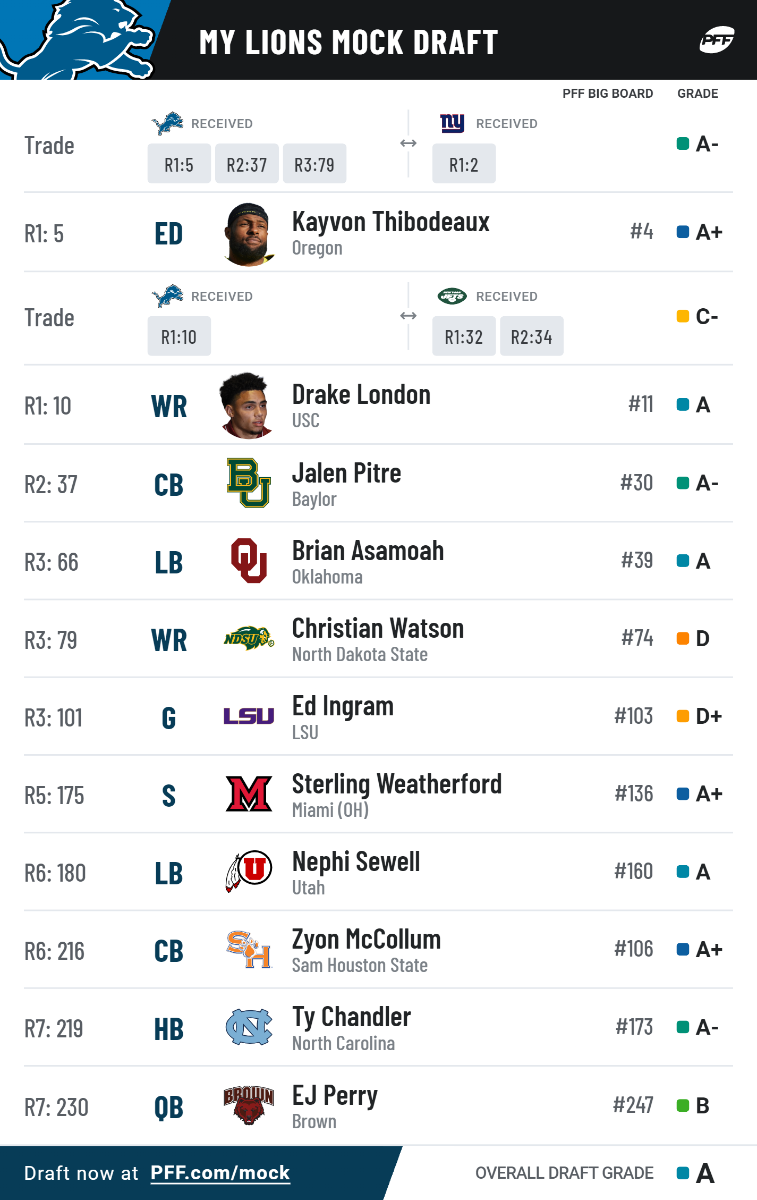The image size is (757, 1200).
Task: Select the R1:2 pick chip received by Giants
Action: (464, 164)
